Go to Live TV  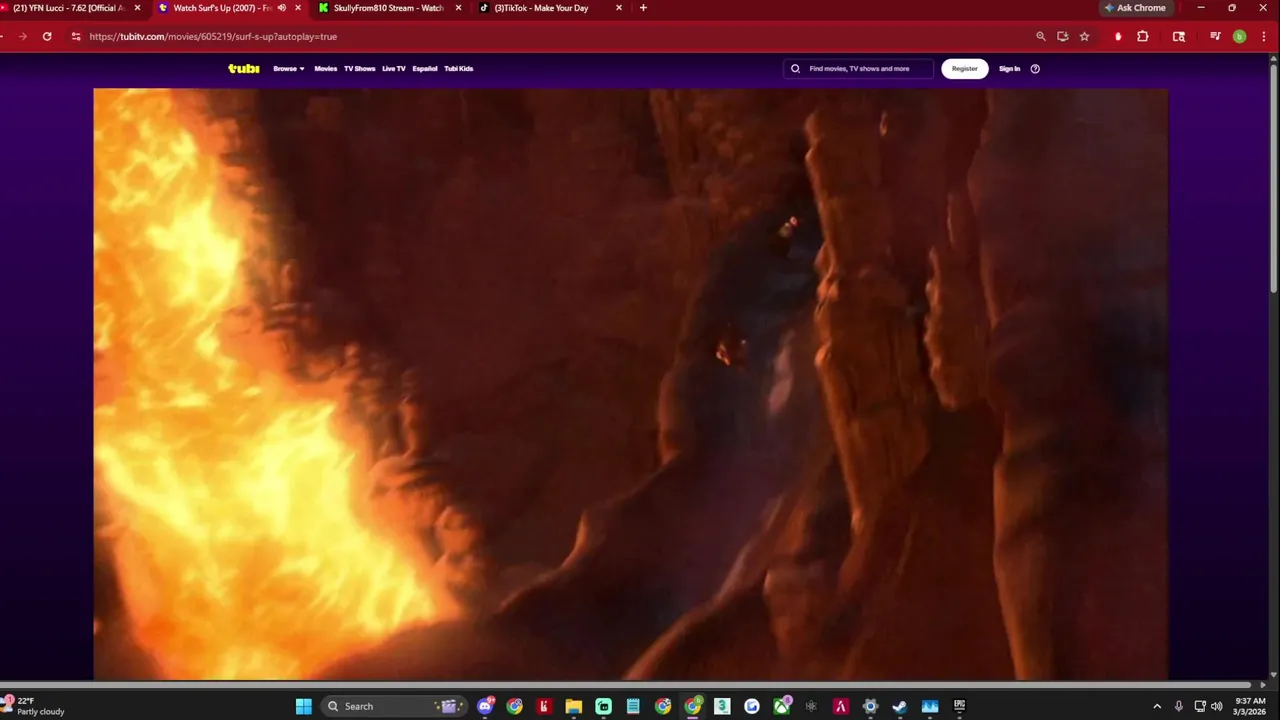(x=394, y=69)
